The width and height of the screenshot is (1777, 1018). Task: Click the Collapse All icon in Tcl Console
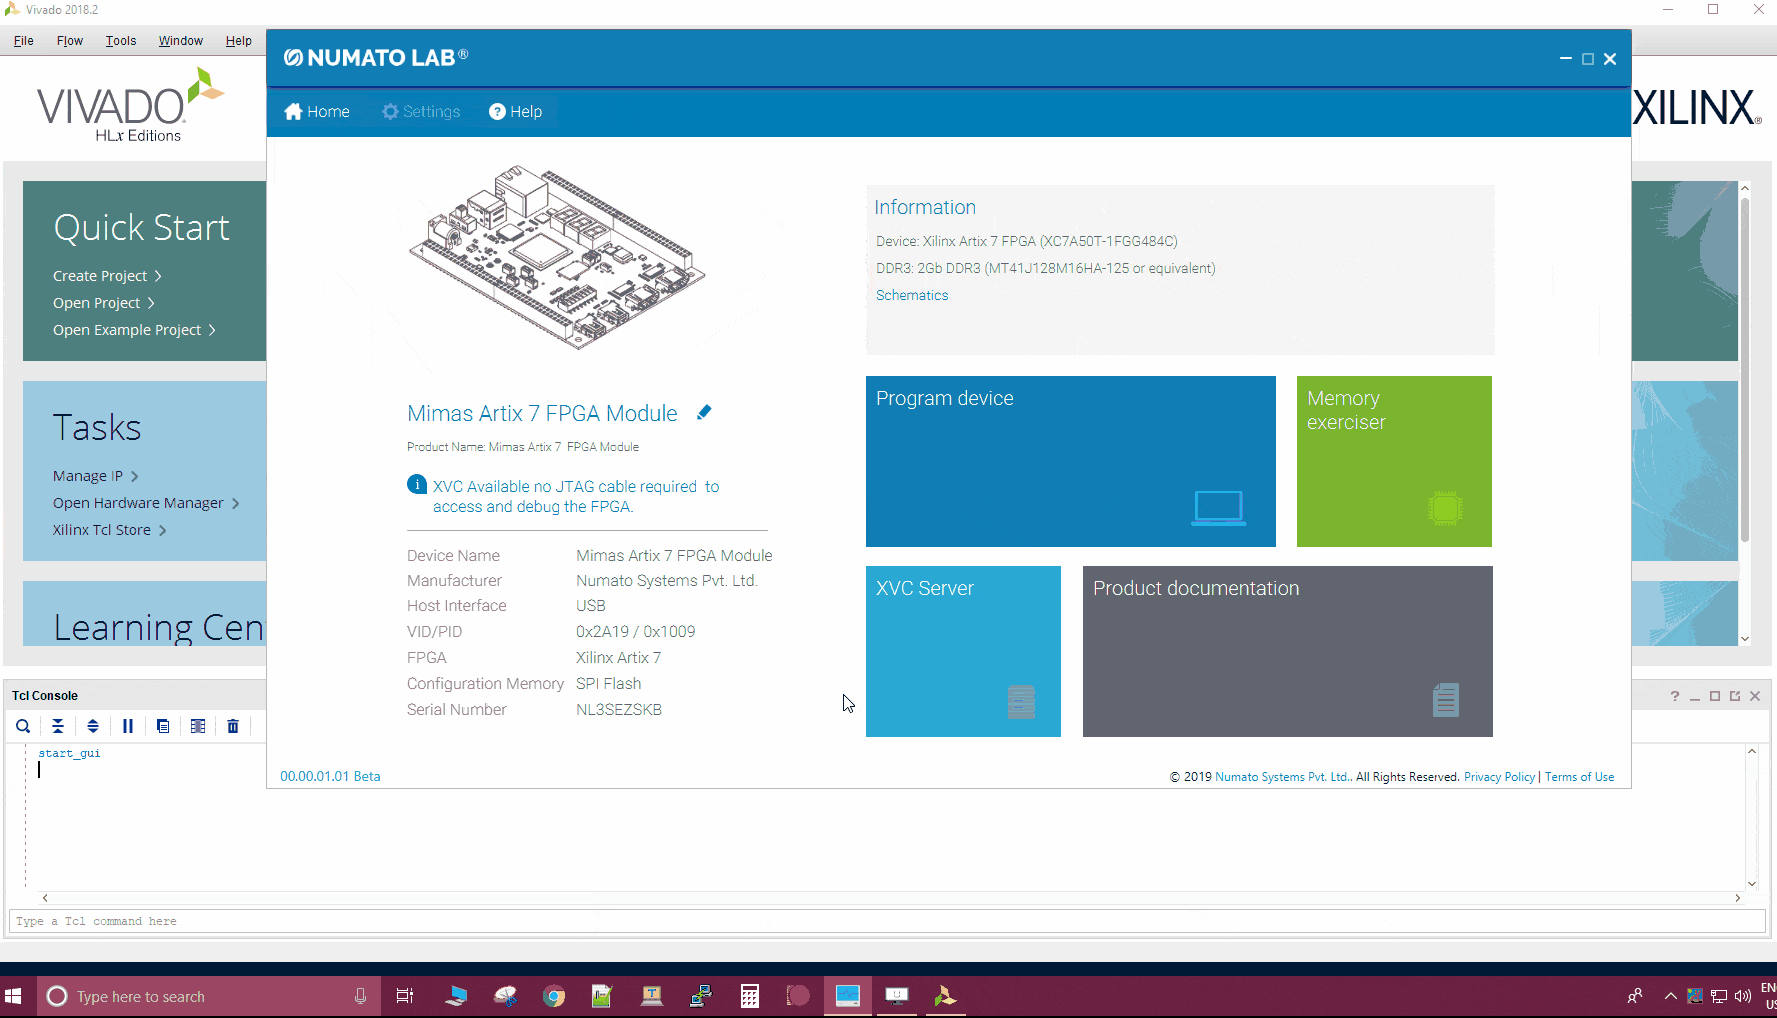[58, 726]
